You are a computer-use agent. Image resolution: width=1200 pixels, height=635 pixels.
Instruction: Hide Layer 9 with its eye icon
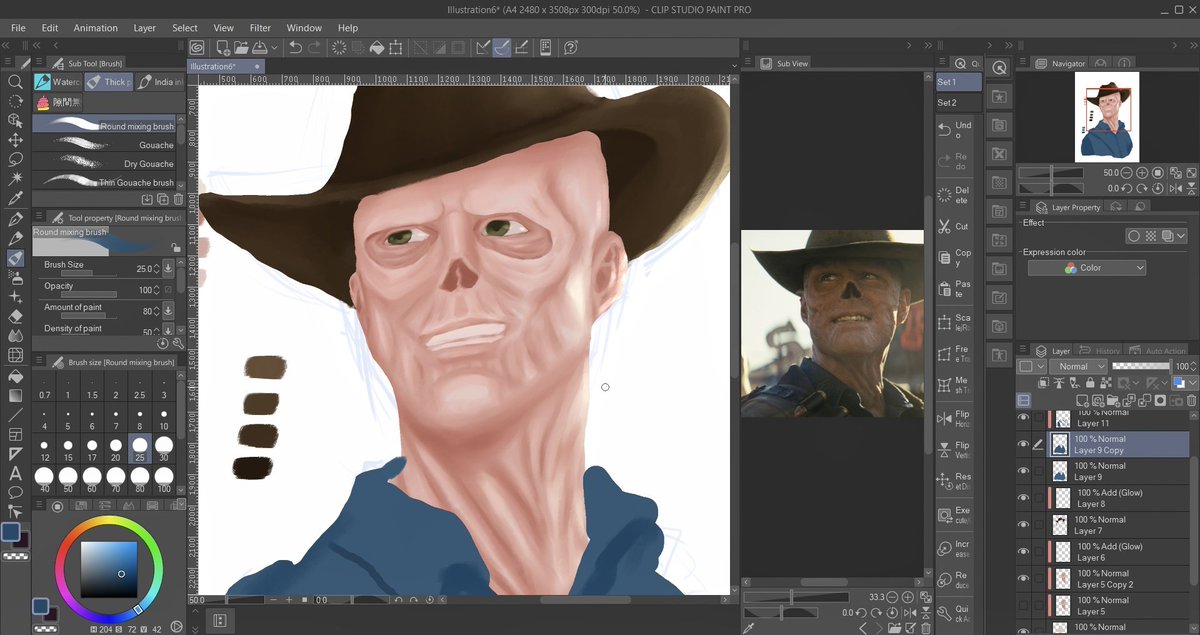[1023, 471]
